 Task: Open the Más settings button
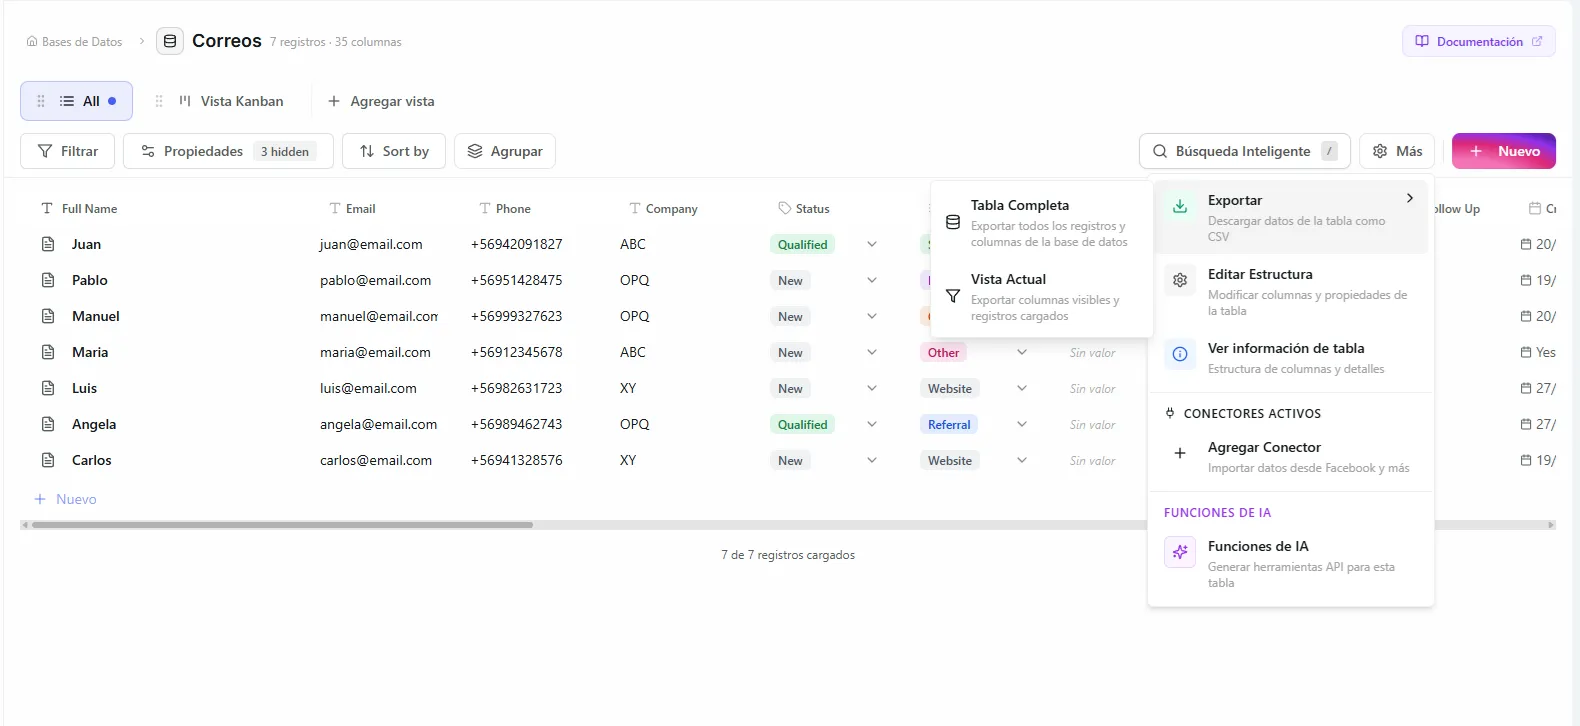click(x=1397, y=151)
